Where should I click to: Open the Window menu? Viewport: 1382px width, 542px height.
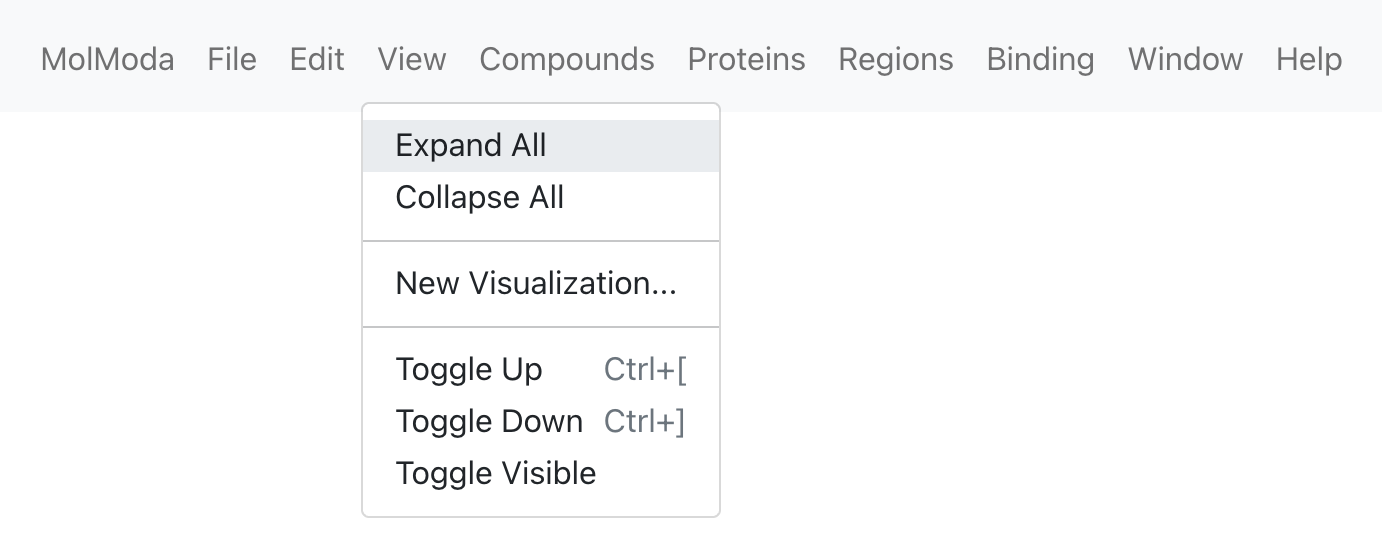pyautogui.click(x=1185, y=60)
